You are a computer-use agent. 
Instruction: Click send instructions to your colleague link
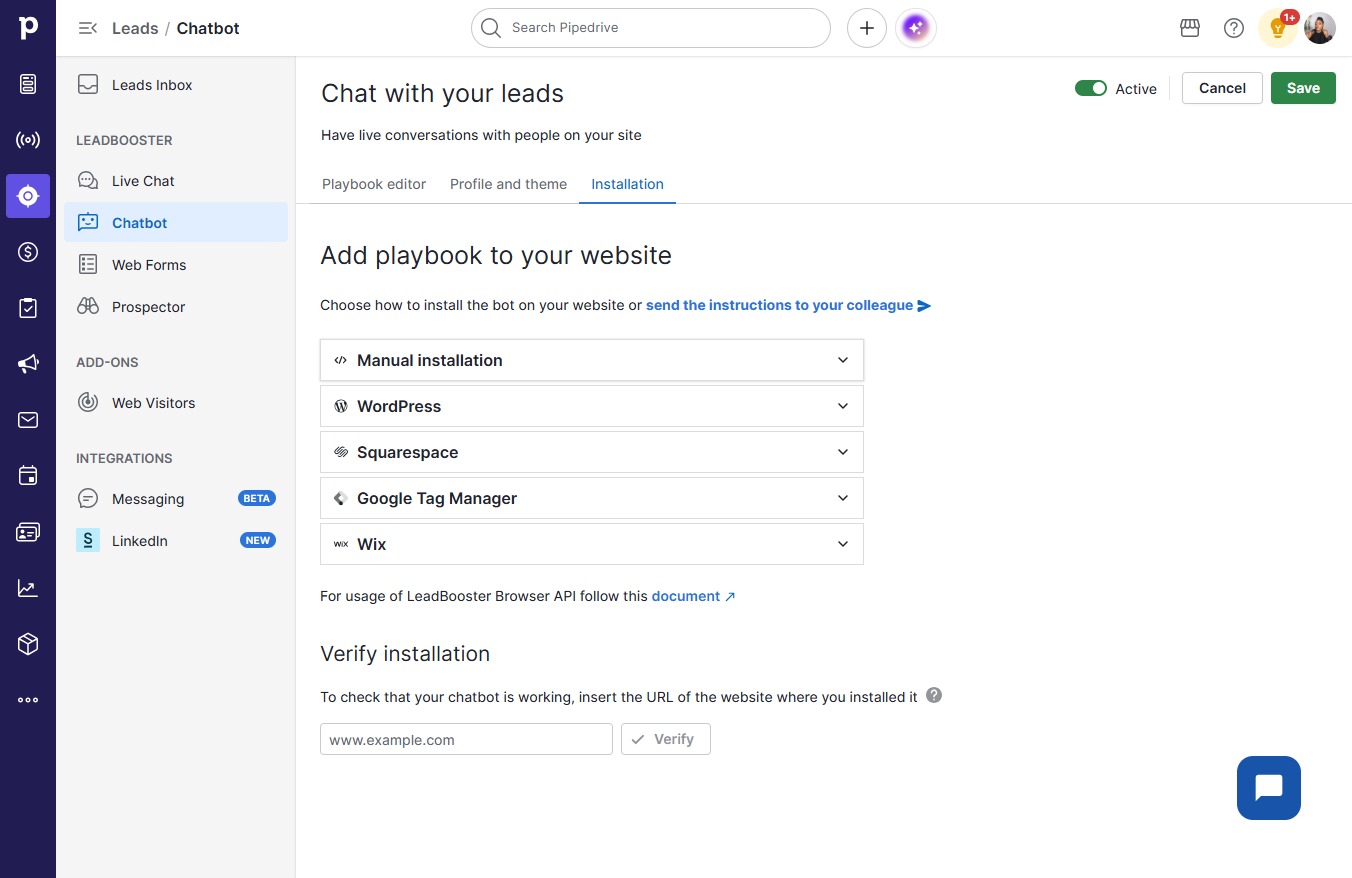click(x=788, y=305)
